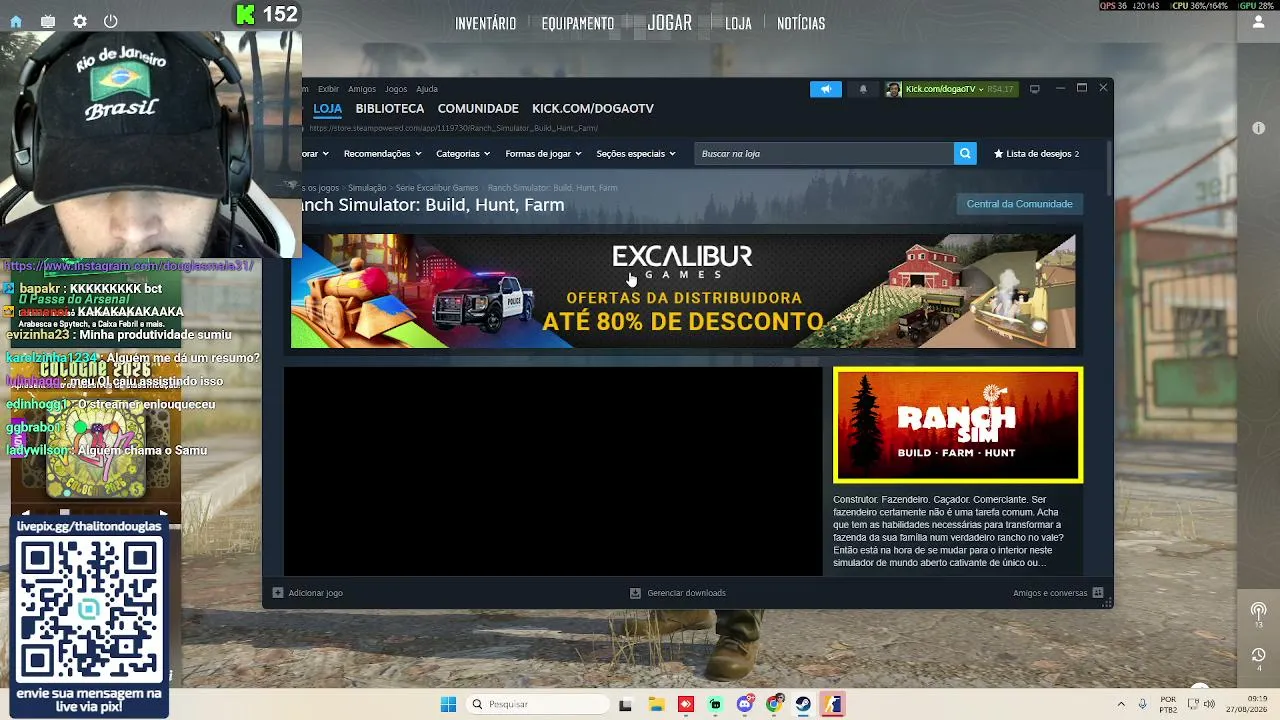Open the Exibir menu in Steam
Image resolution: width=1280 pixels, height=720 pixels.
[x=328, y=89]
